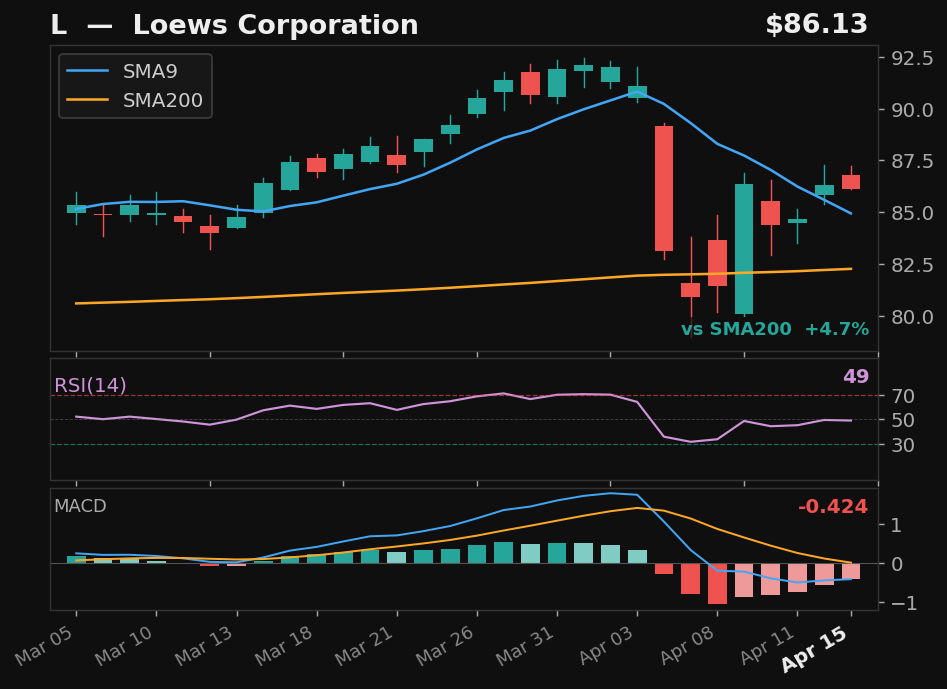Click the Mar 10 date label
Screen dimensions: 947x689
pyautogui.click(x=124, y=646)
